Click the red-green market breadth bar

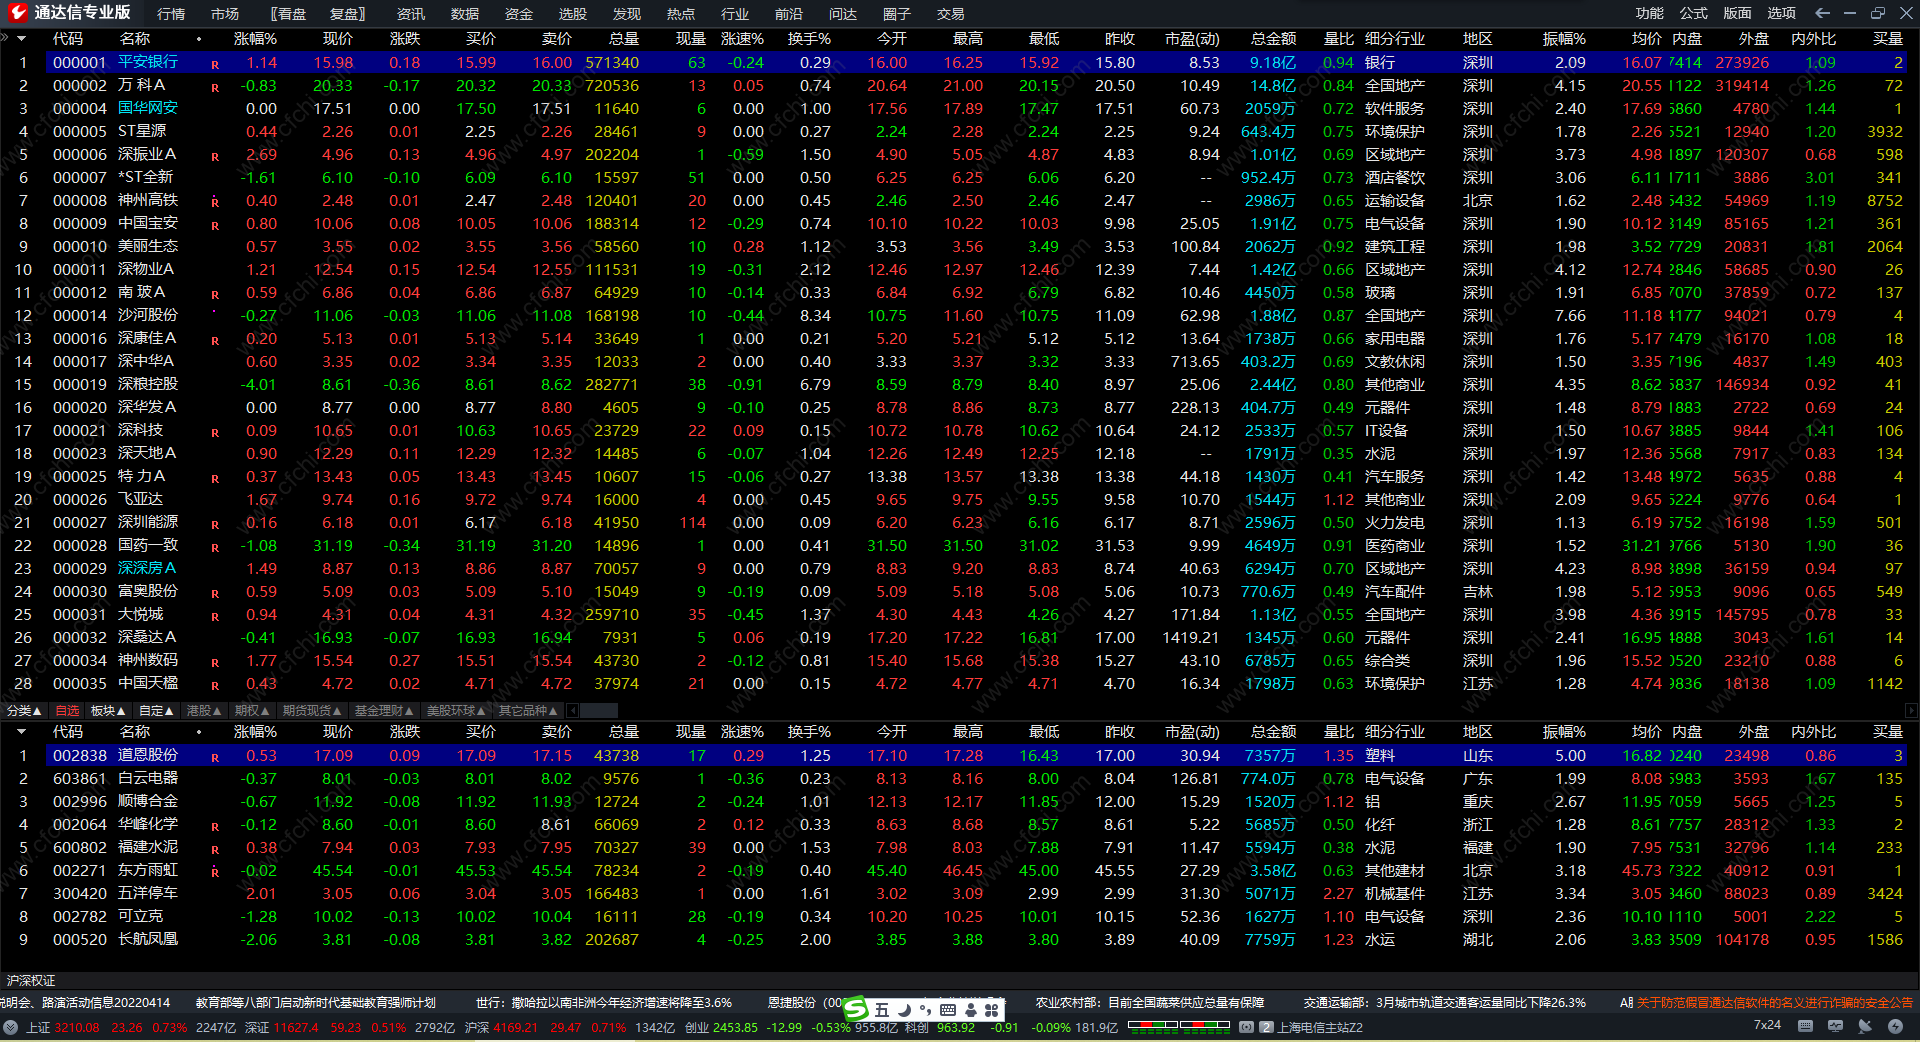(x=1153, y=1025)
